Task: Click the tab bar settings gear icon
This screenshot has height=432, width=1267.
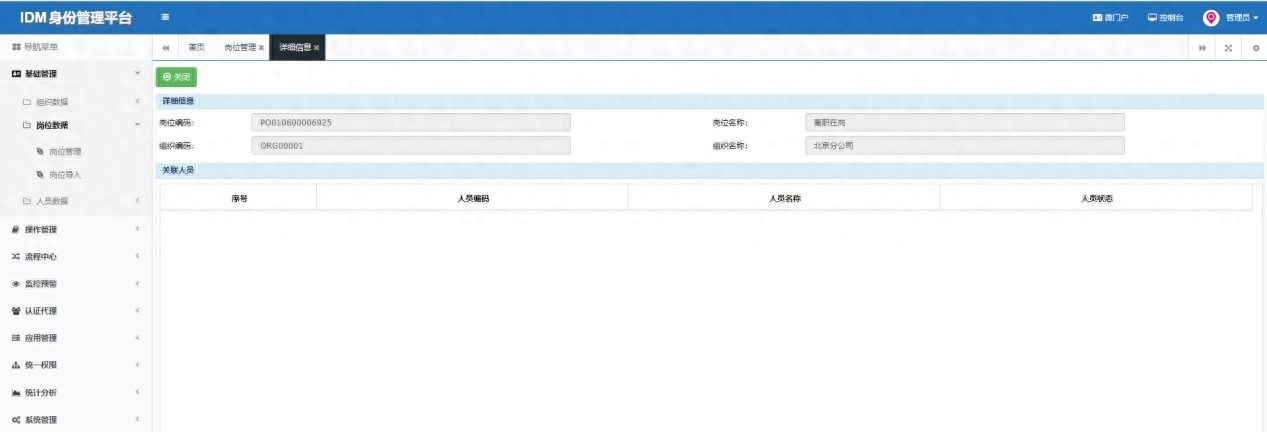Action: click(x=1255, y=48)
